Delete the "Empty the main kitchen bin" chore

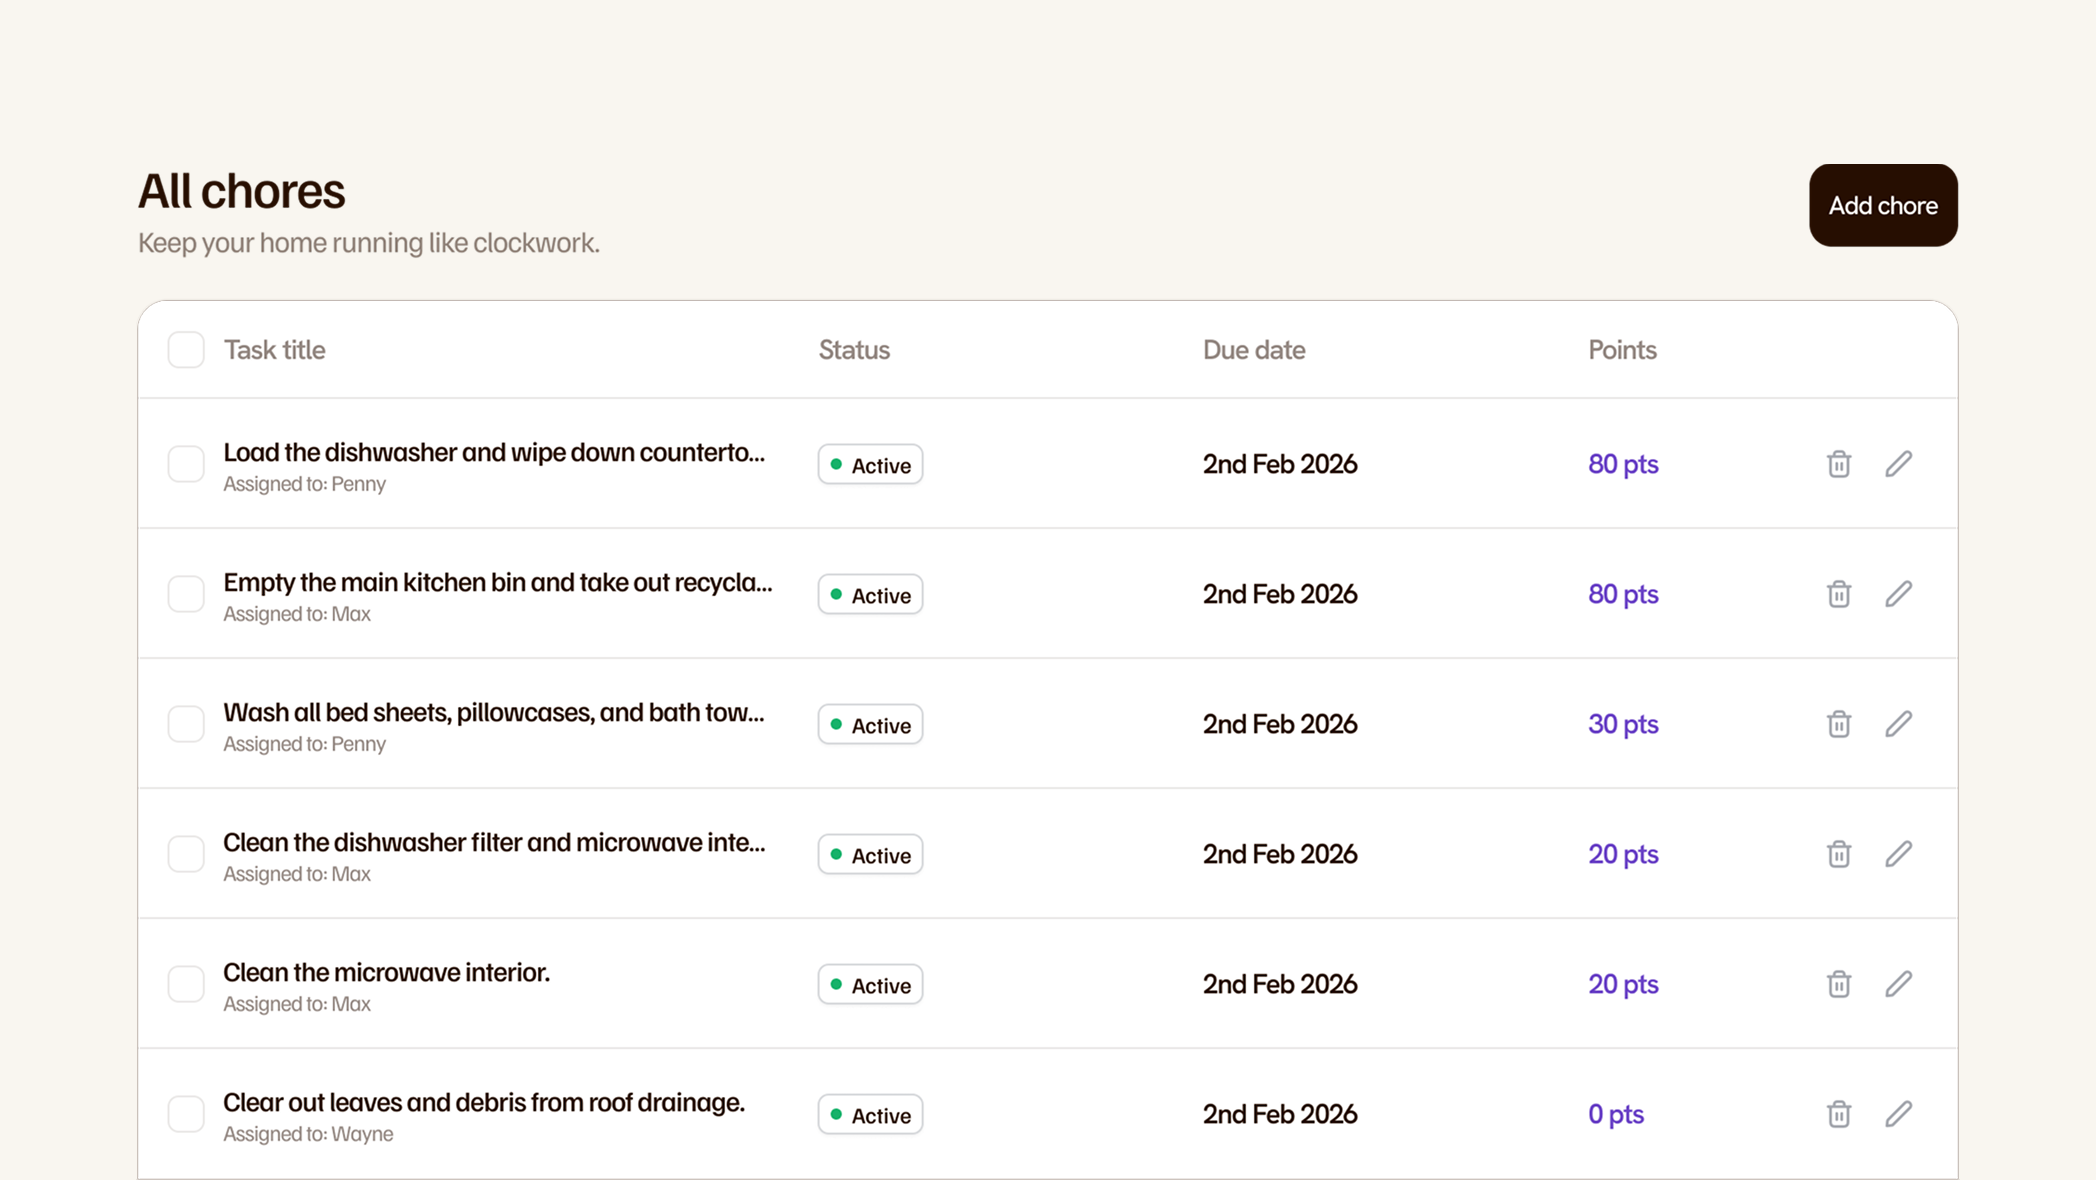coord(1838,594)
